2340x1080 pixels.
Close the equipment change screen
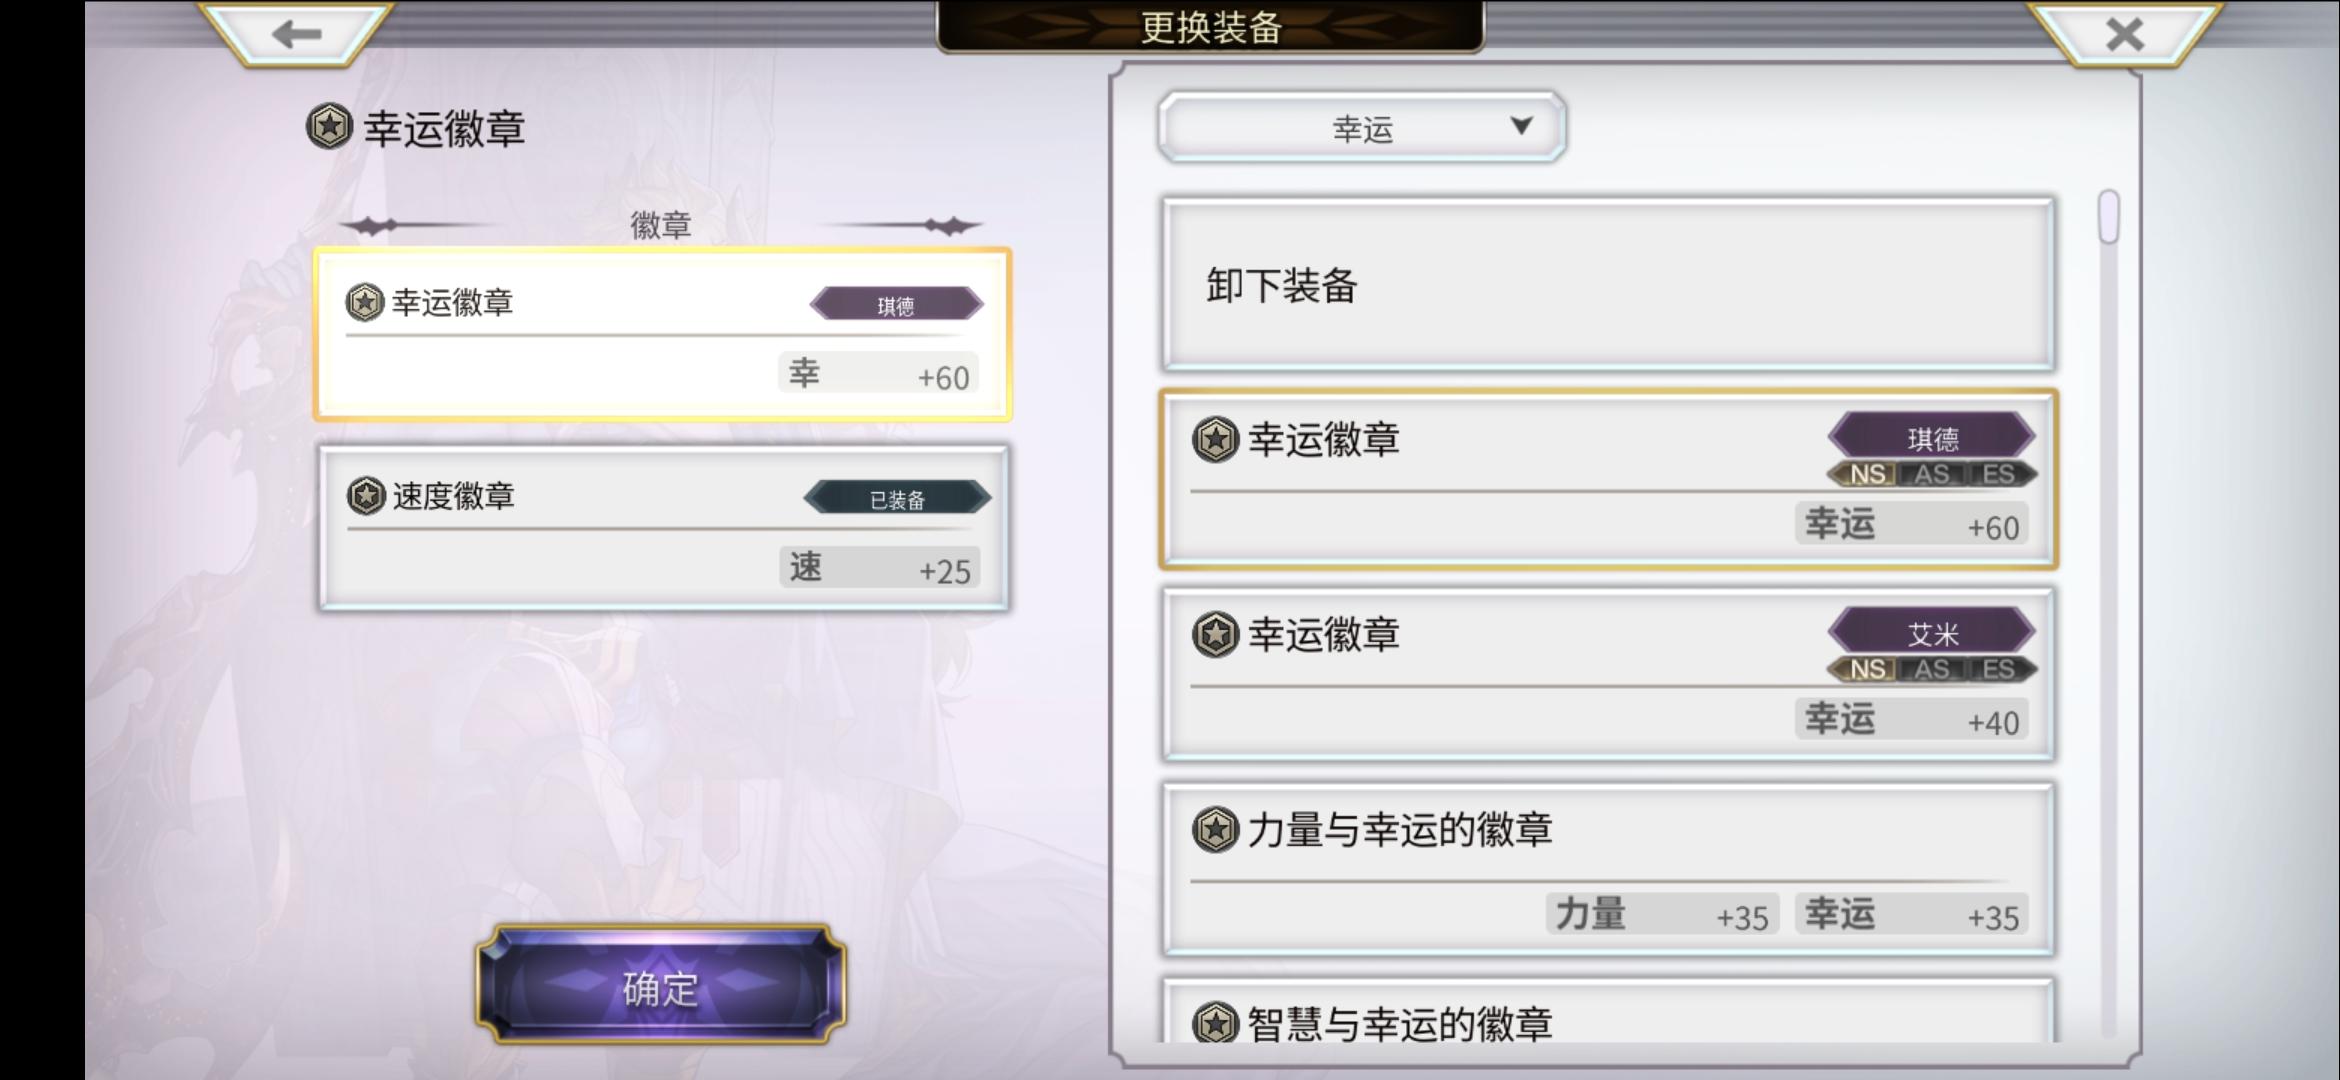click(x=2124, y=35)
